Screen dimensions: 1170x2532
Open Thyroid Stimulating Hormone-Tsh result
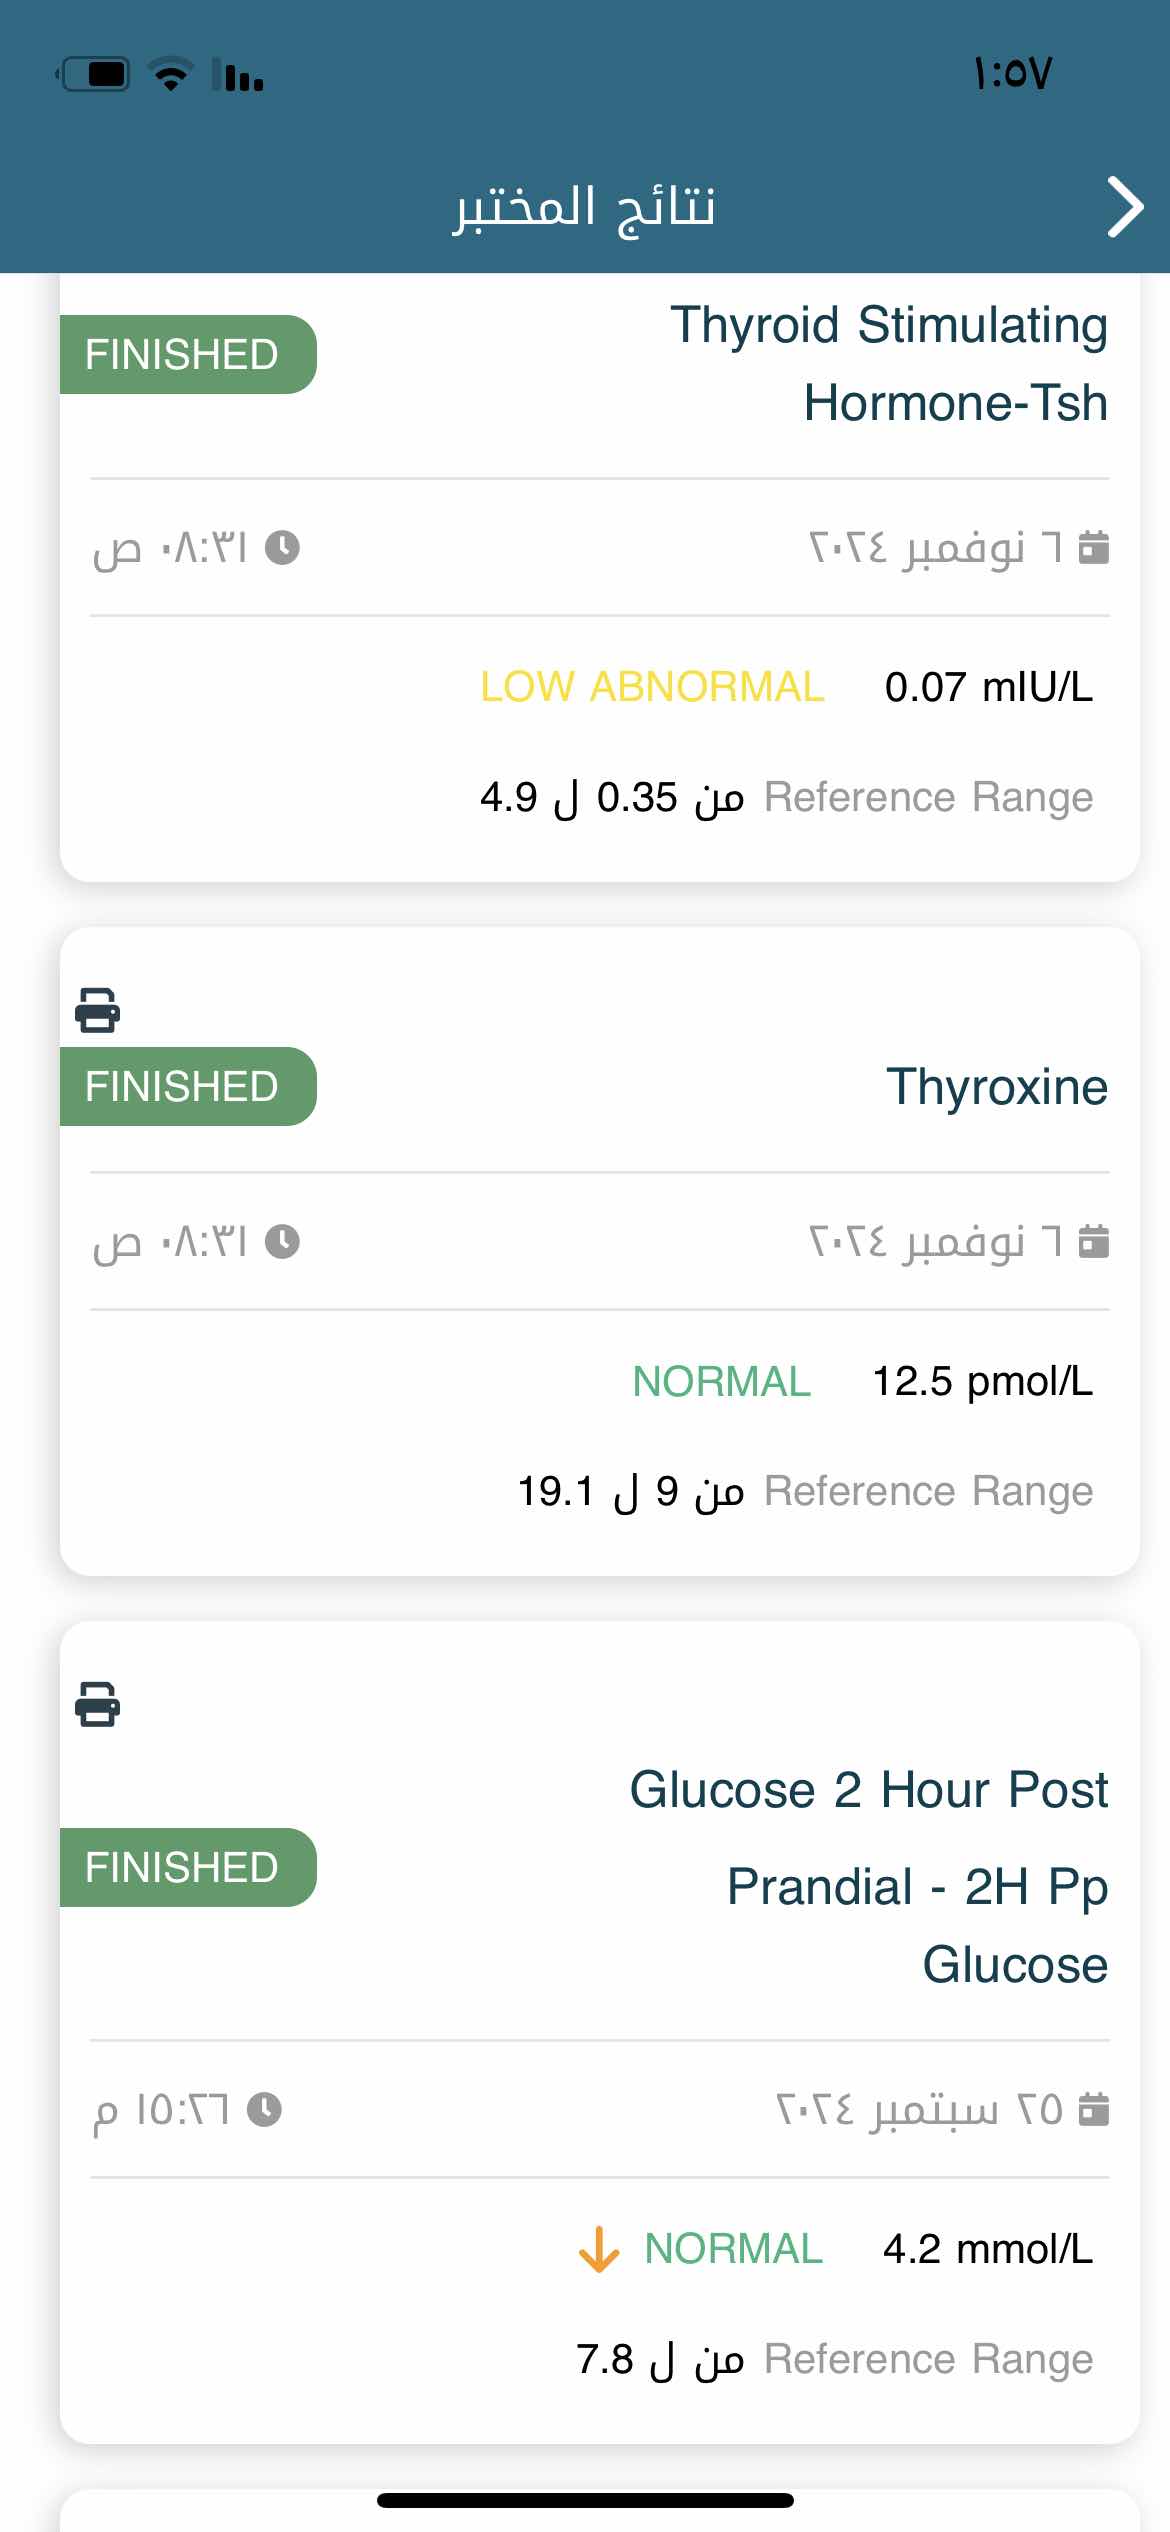(889, 364)
